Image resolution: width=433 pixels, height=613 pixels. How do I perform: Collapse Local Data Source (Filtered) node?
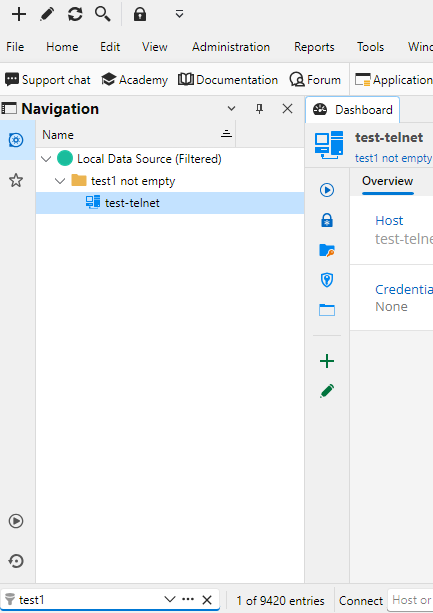pos(46,159)
